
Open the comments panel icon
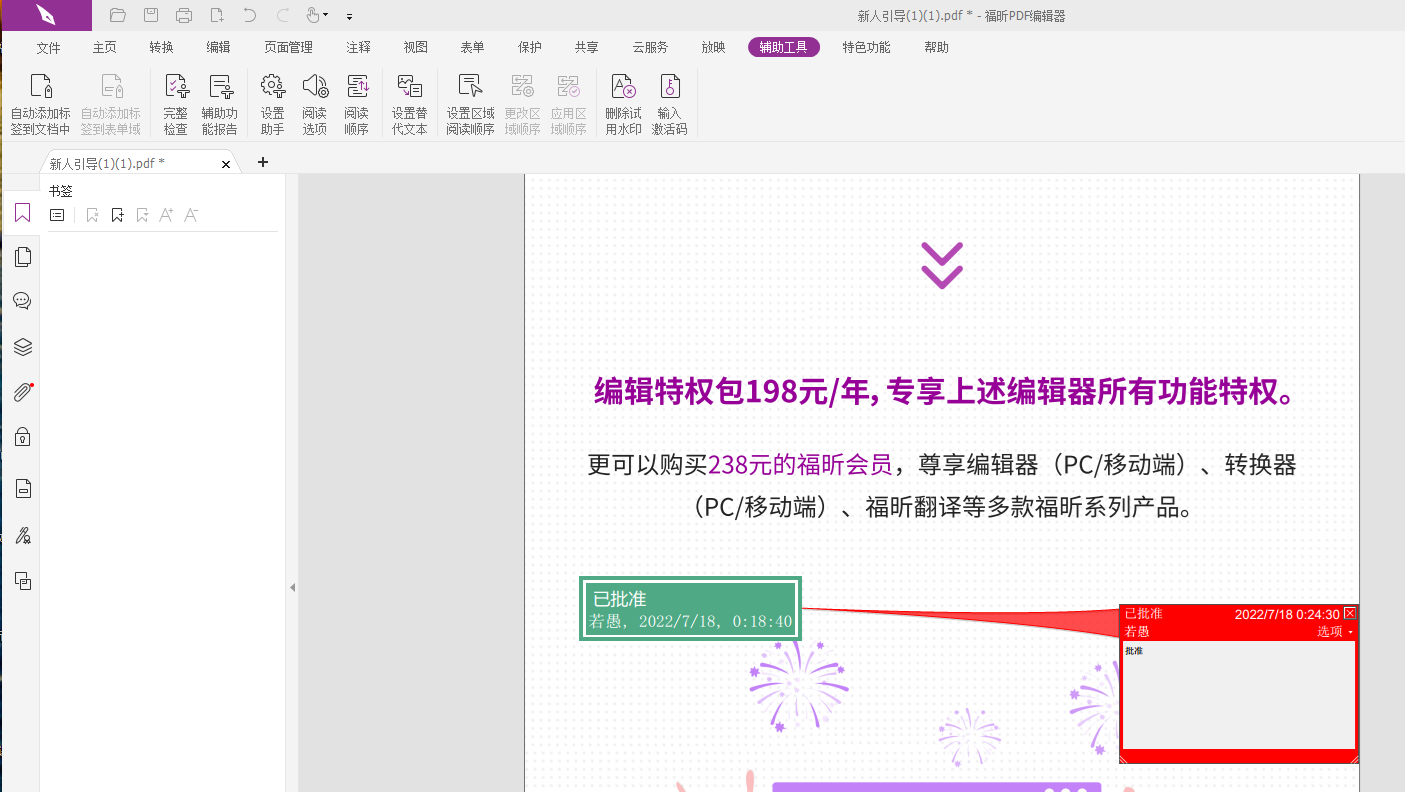pyautogui.click(x=22, y=300)
